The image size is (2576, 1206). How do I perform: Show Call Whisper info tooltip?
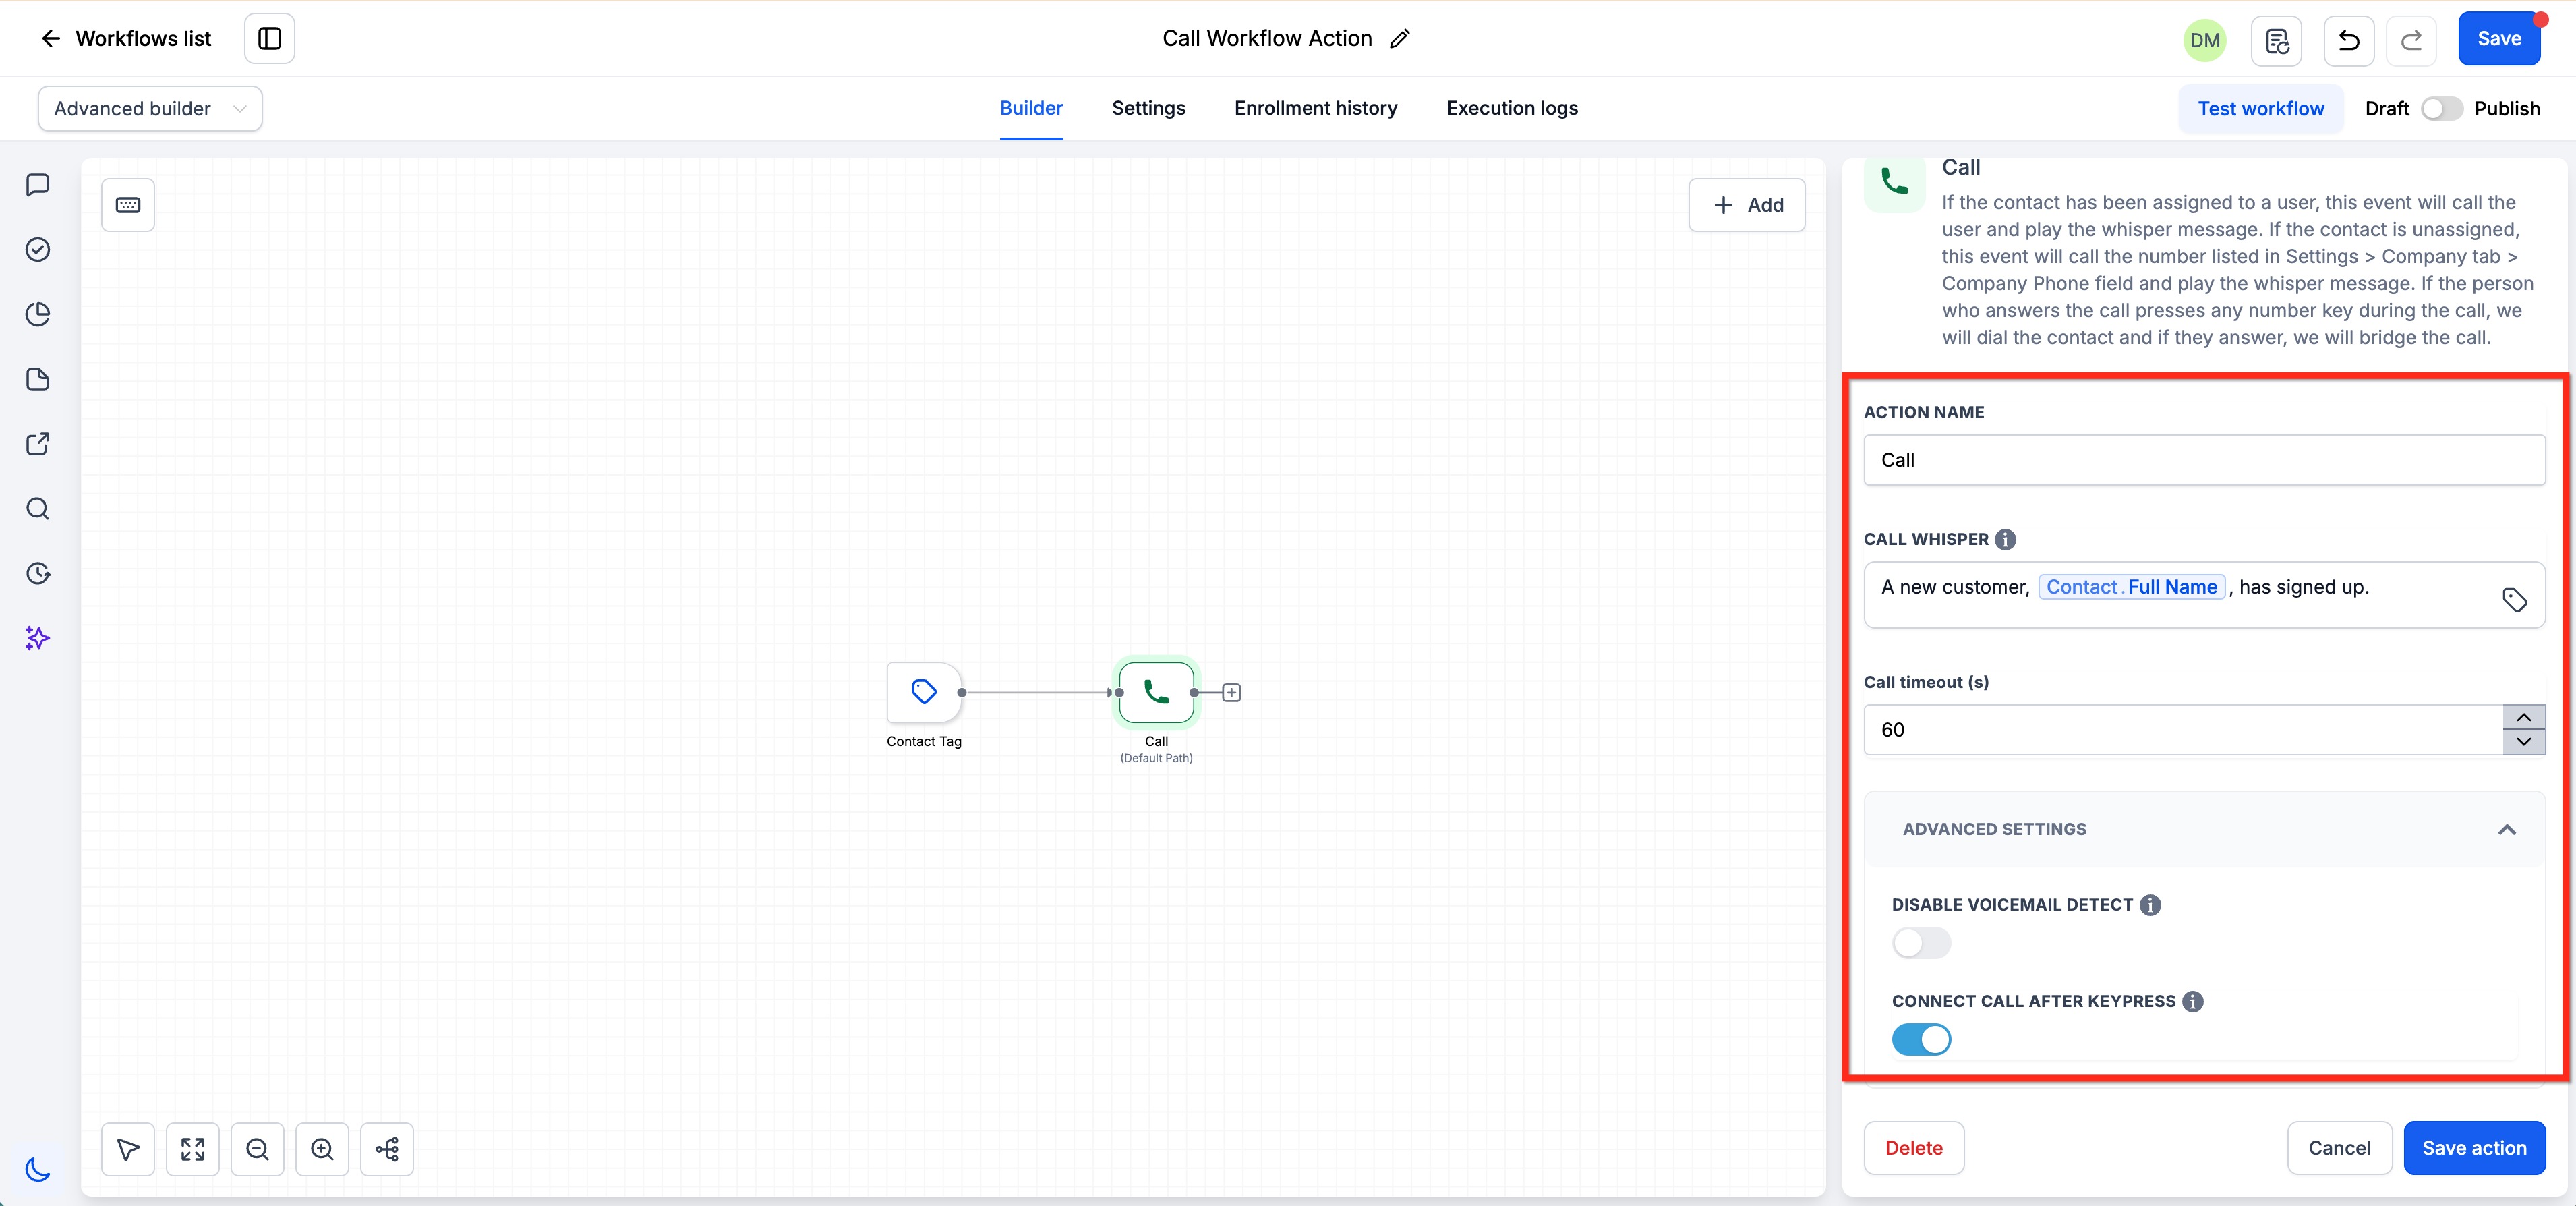pos(2004,539)
